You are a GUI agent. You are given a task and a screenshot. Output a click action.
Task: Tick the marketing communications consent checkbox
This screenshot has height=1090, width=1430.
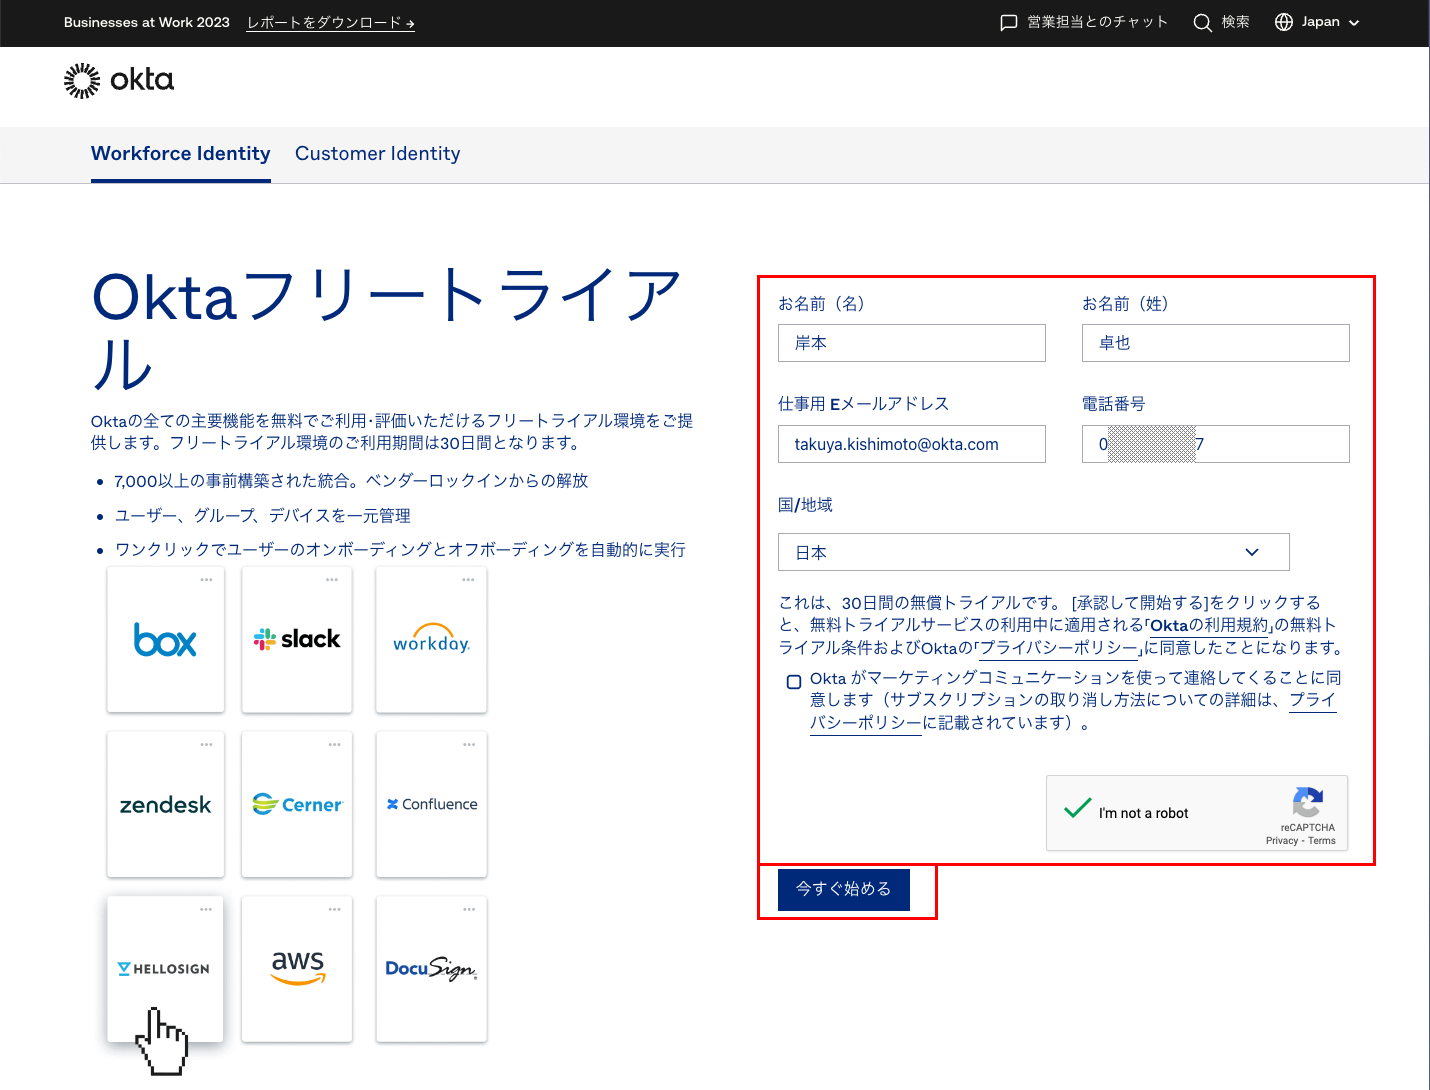(x=794, y=682)
